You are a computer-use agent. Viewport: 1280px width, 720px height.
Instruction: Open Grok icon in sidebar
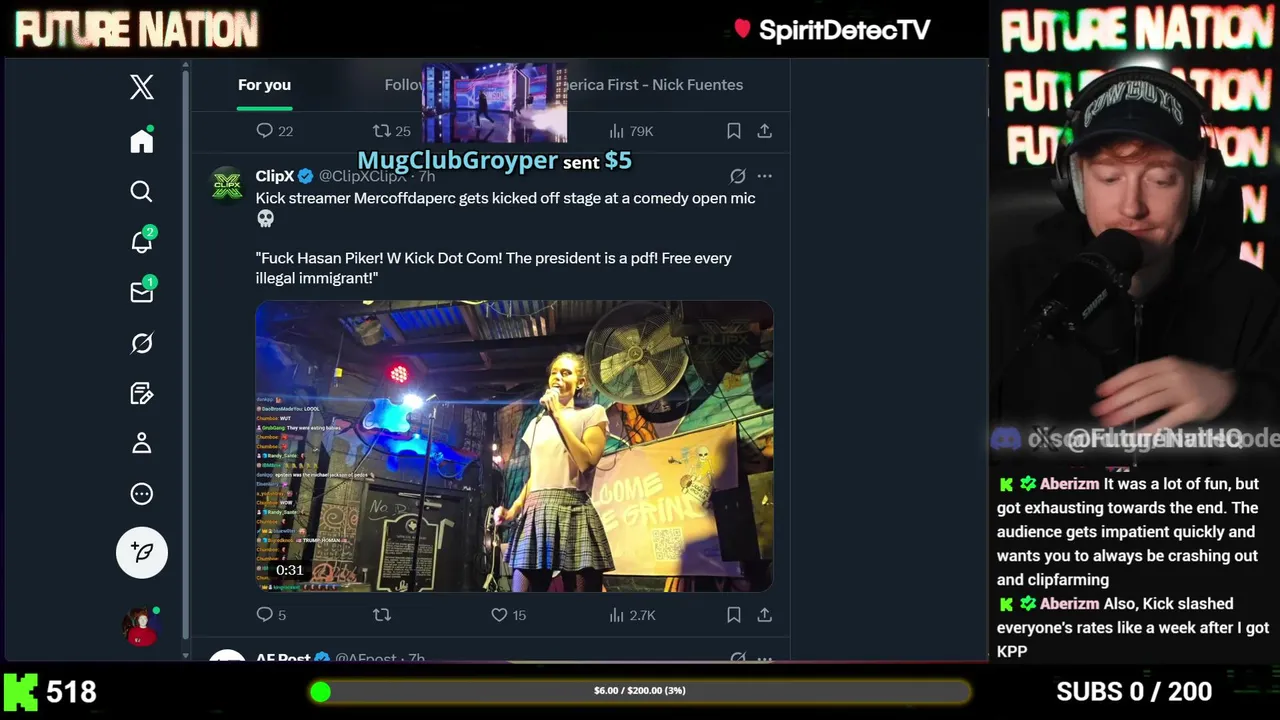142,343
